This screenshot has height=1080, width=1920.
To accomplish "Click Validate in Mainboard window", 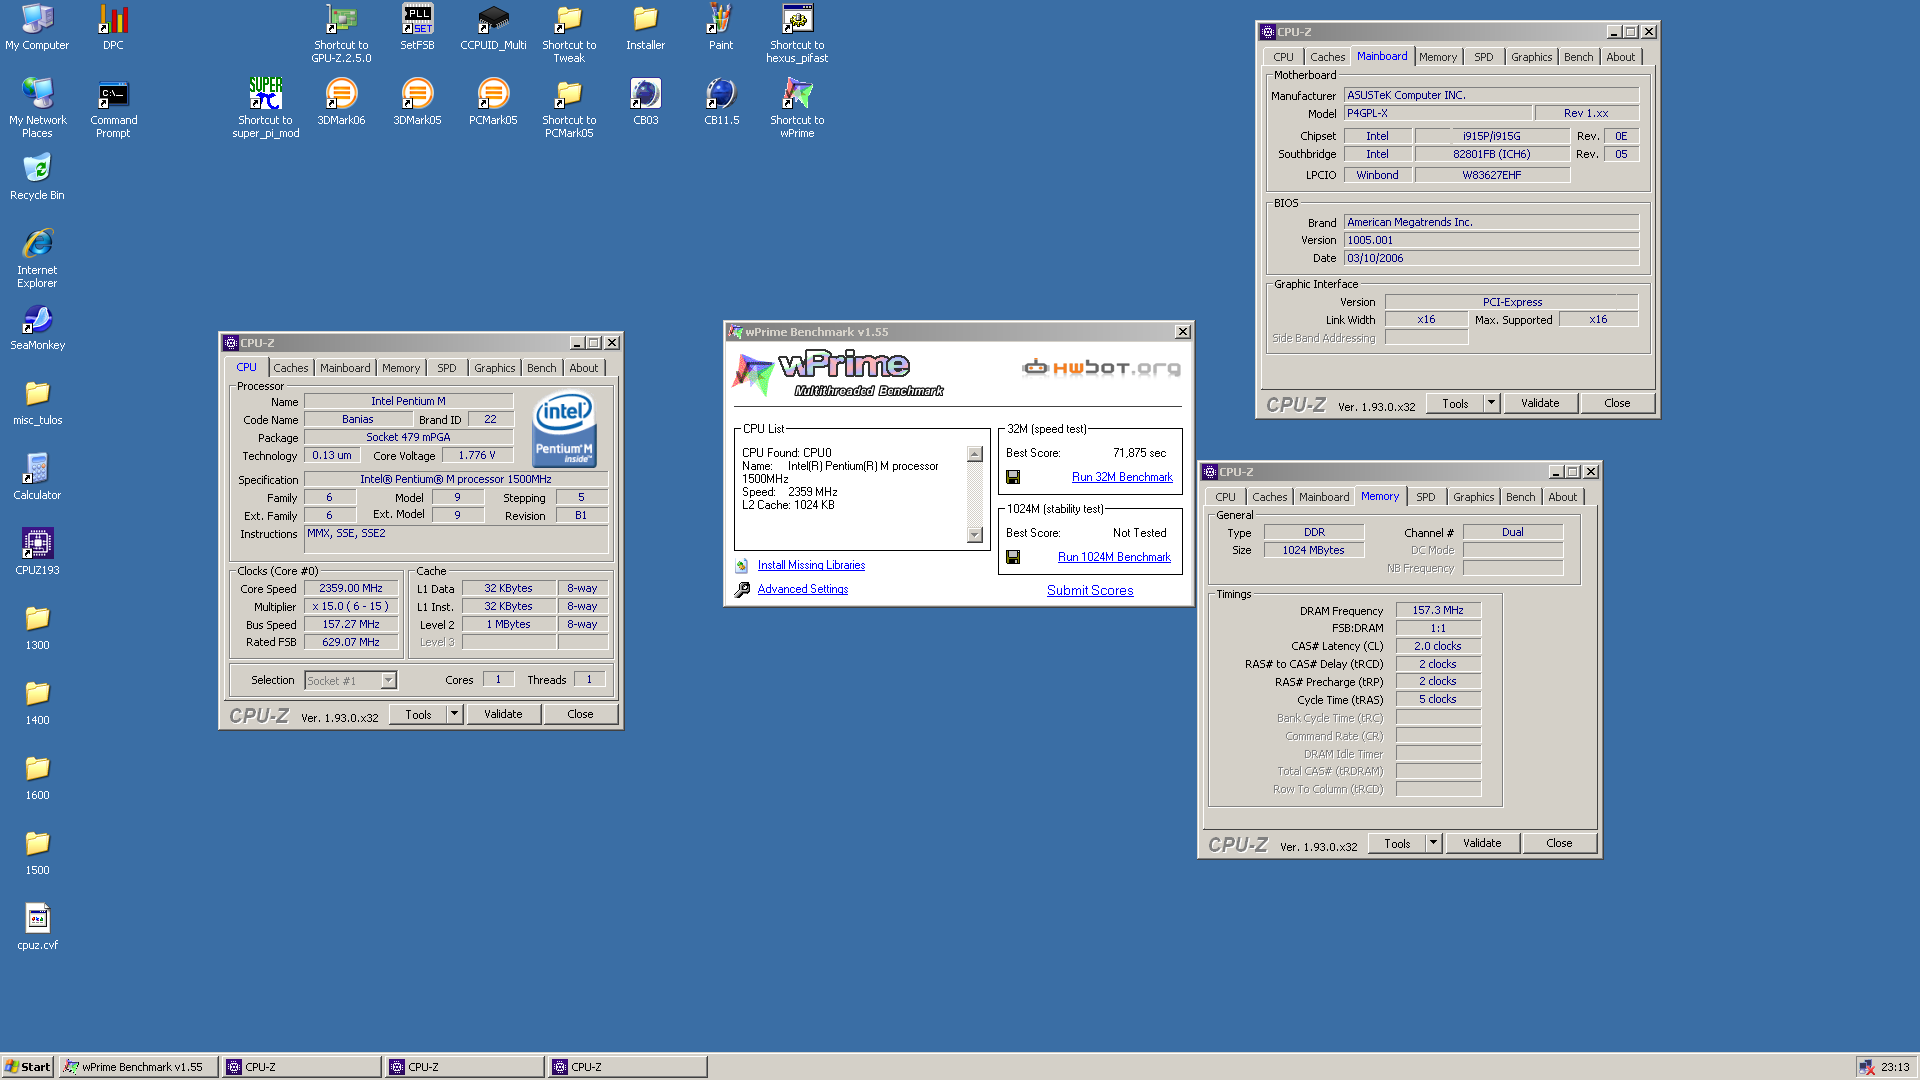I will tap(1540, 403).
